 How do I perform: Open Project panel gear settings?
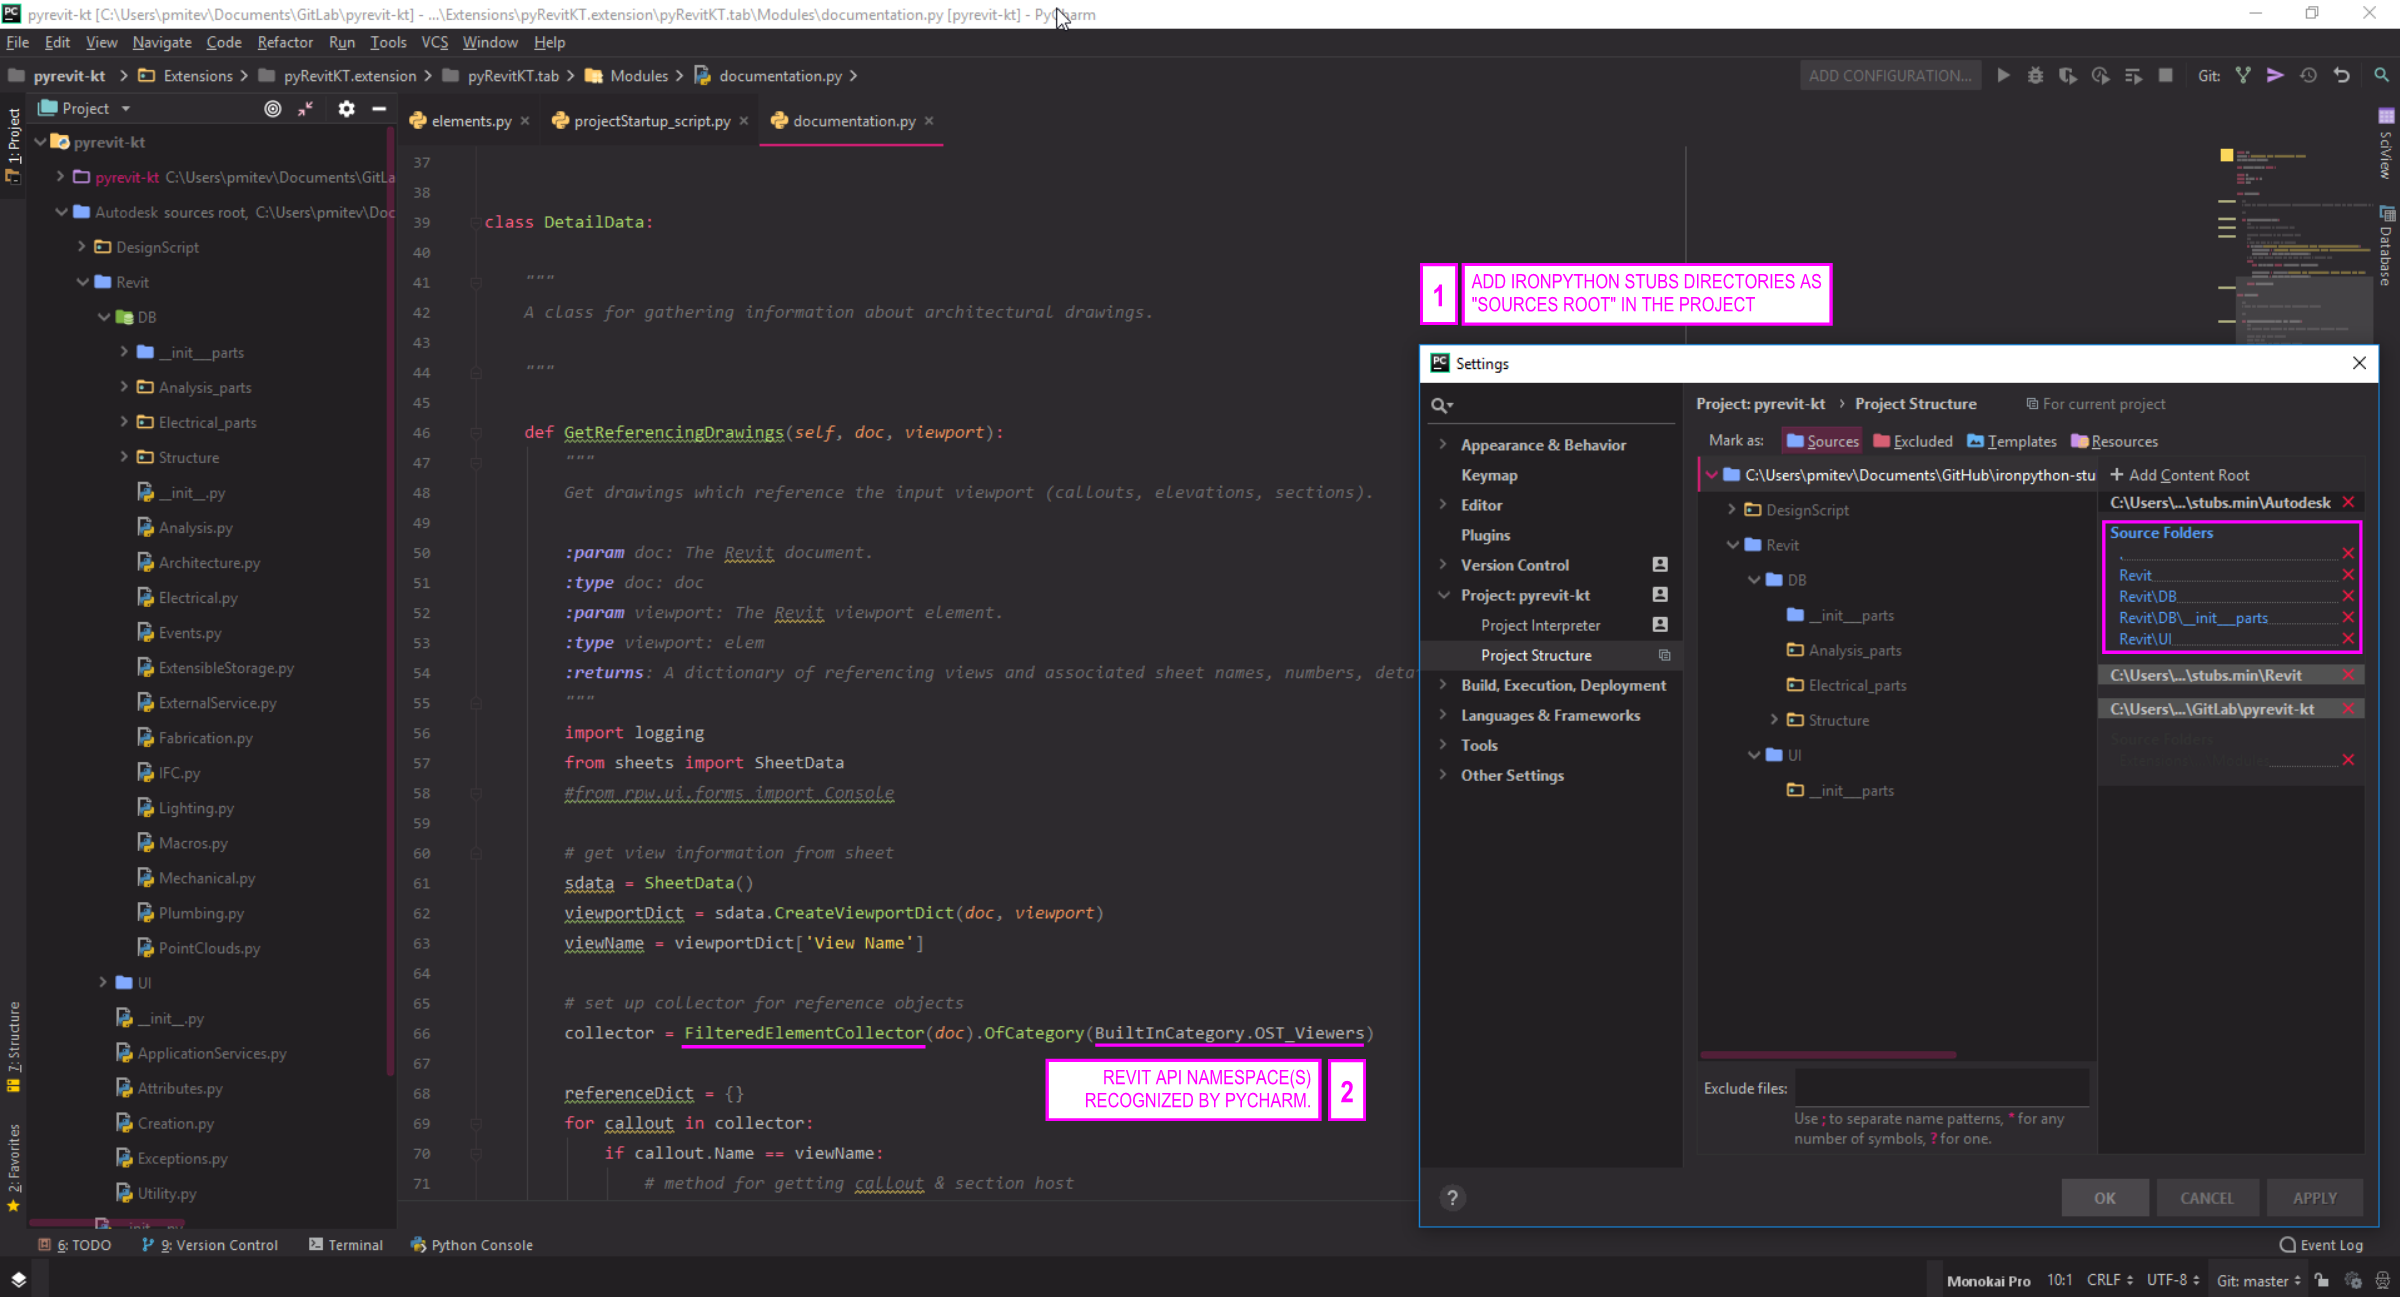[x=346, y=108]
